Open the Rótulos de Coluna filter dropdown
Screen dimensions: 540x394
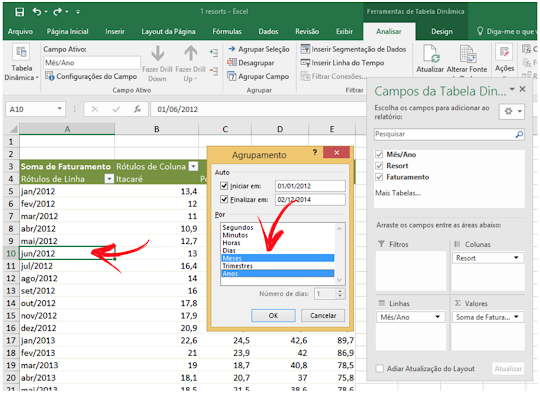194,167
